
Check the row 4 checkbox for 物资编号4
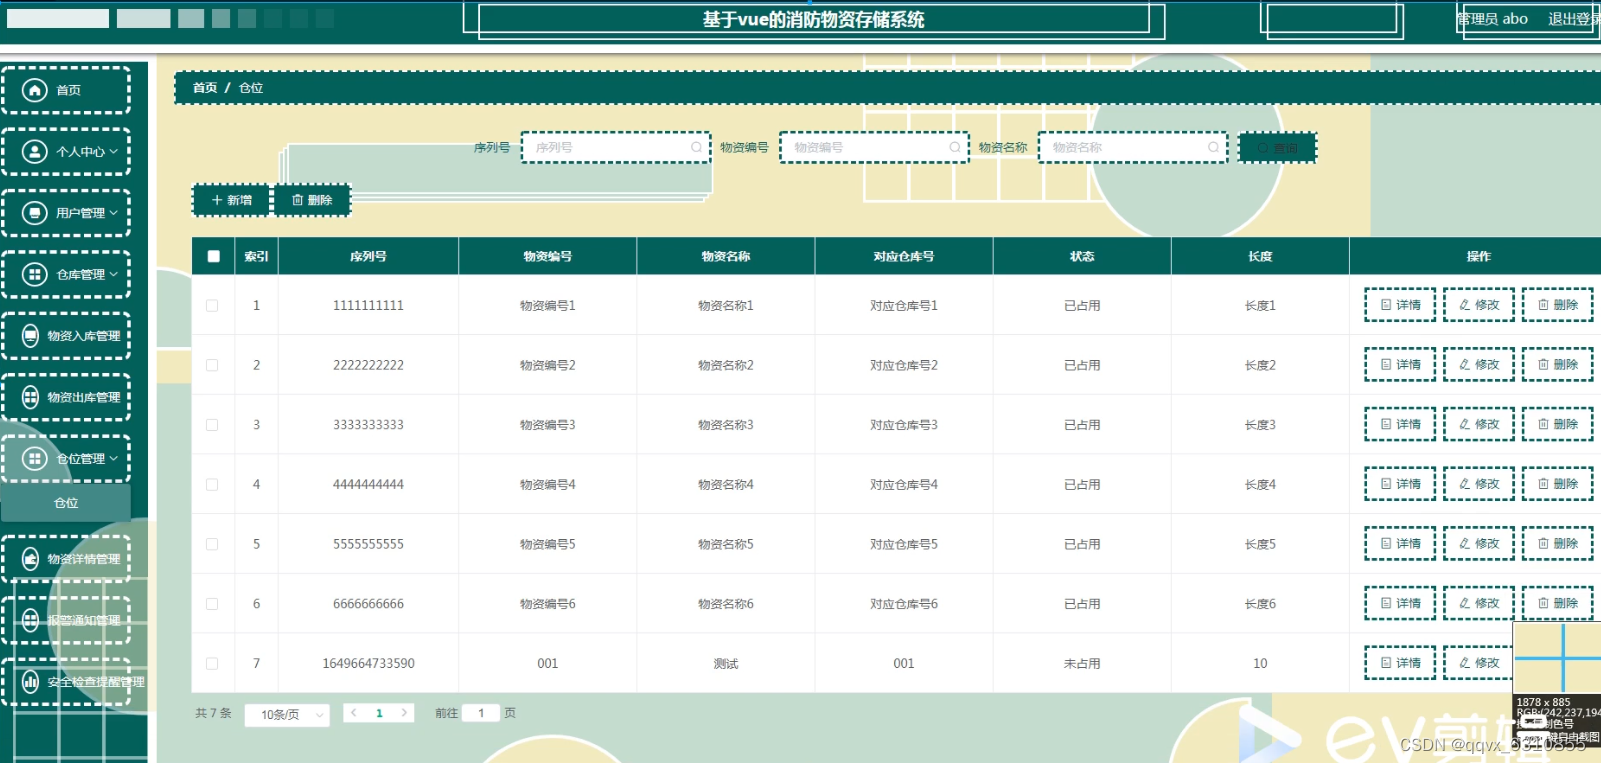pos(212,484)
